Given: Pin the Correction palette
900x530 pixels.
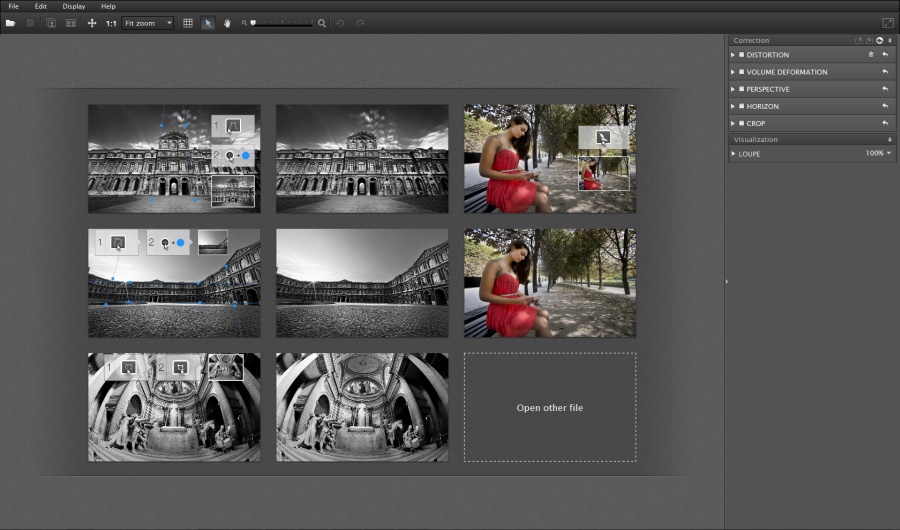Looking at the screenshot, I should click(890, 40).
